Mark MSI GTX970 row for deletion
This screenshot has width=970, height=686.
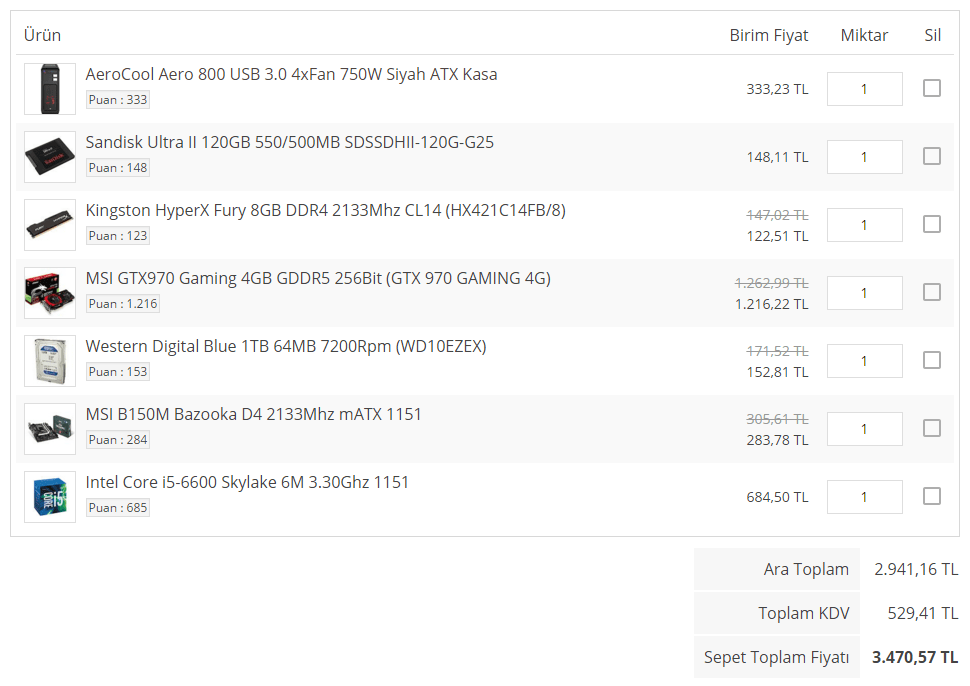932,293
